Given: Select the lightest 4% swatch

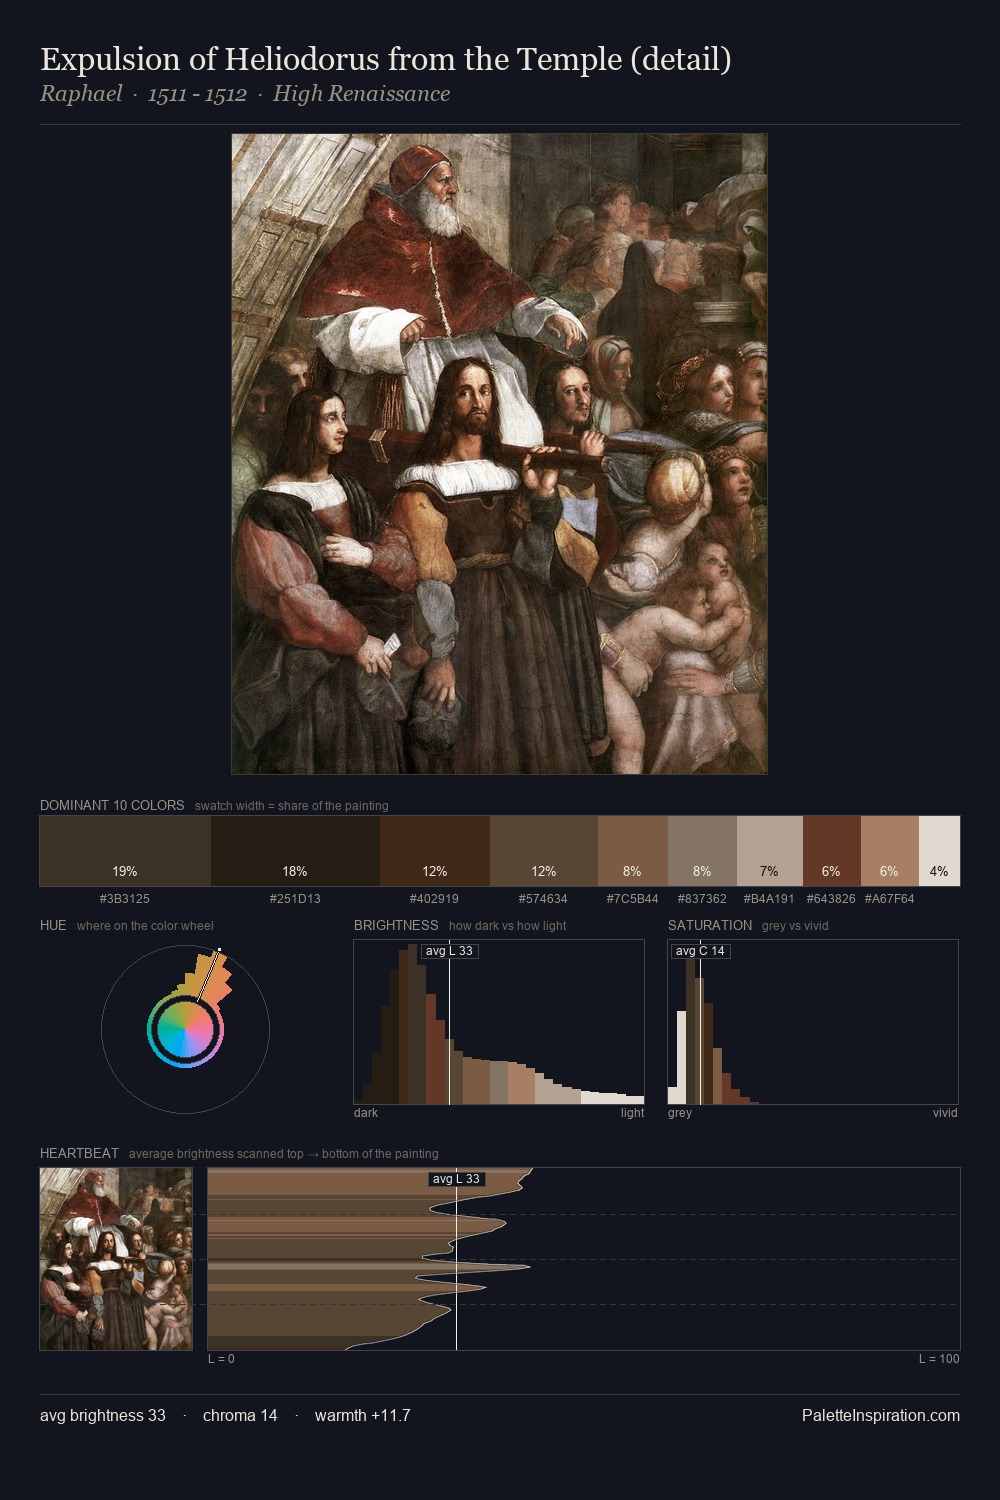Looking at the screenshot, I should (x=939, y=851).
